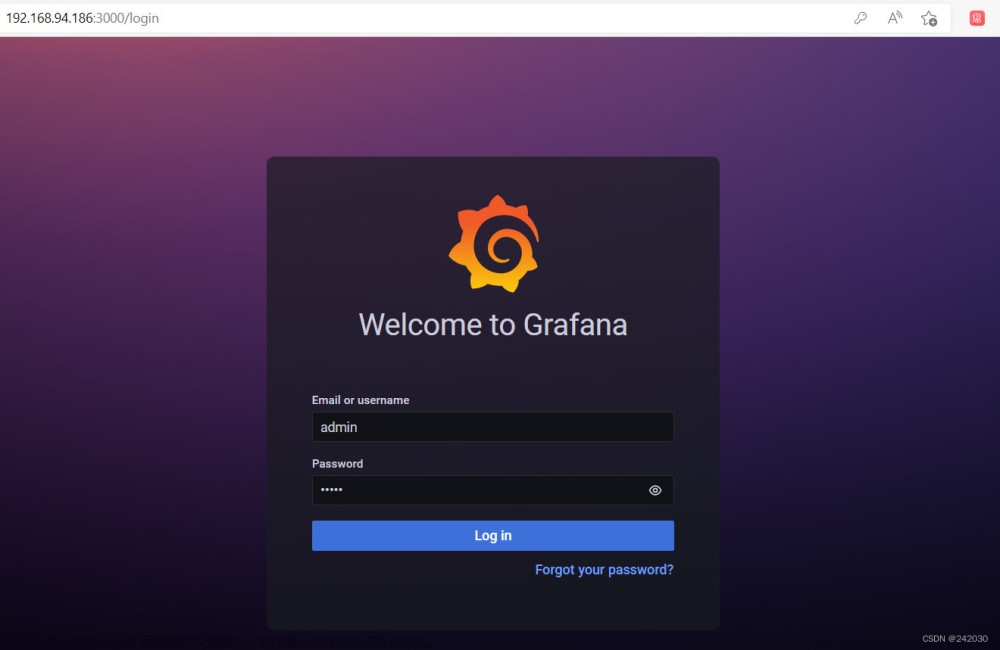This screenshot has width=1000, height=650.
Task: Focus the Password input field
Action: coord(493,490)
